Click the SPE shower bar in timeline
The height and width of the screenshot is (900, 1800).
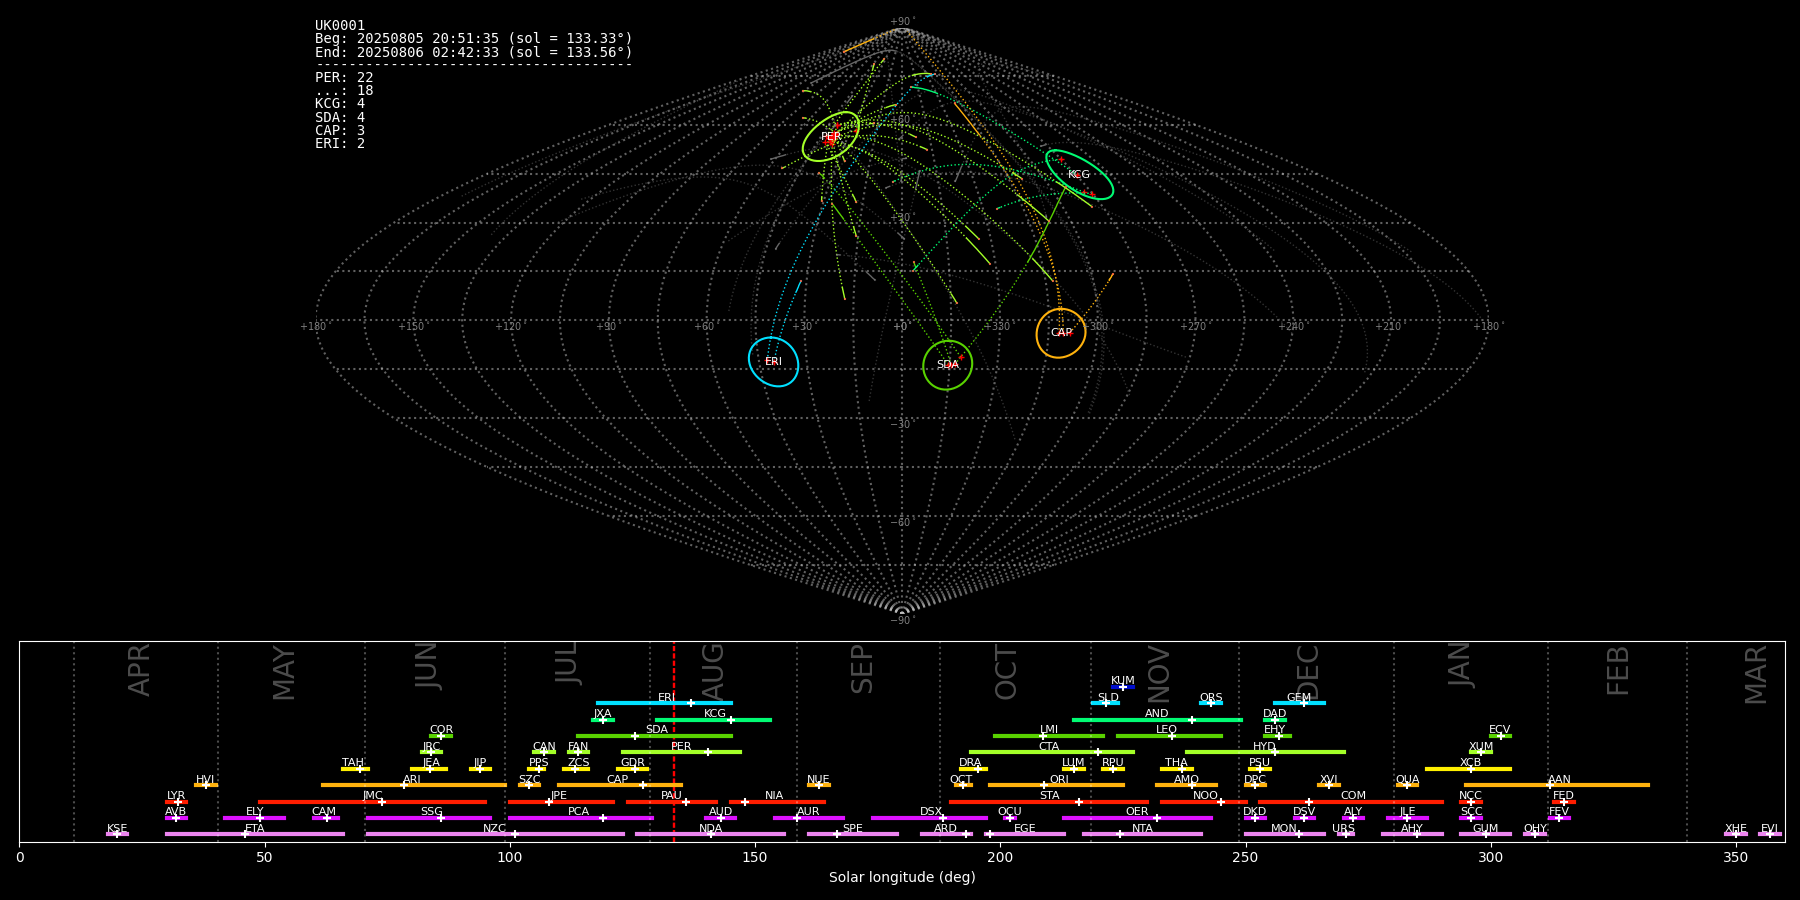click(x=853, y=834)
